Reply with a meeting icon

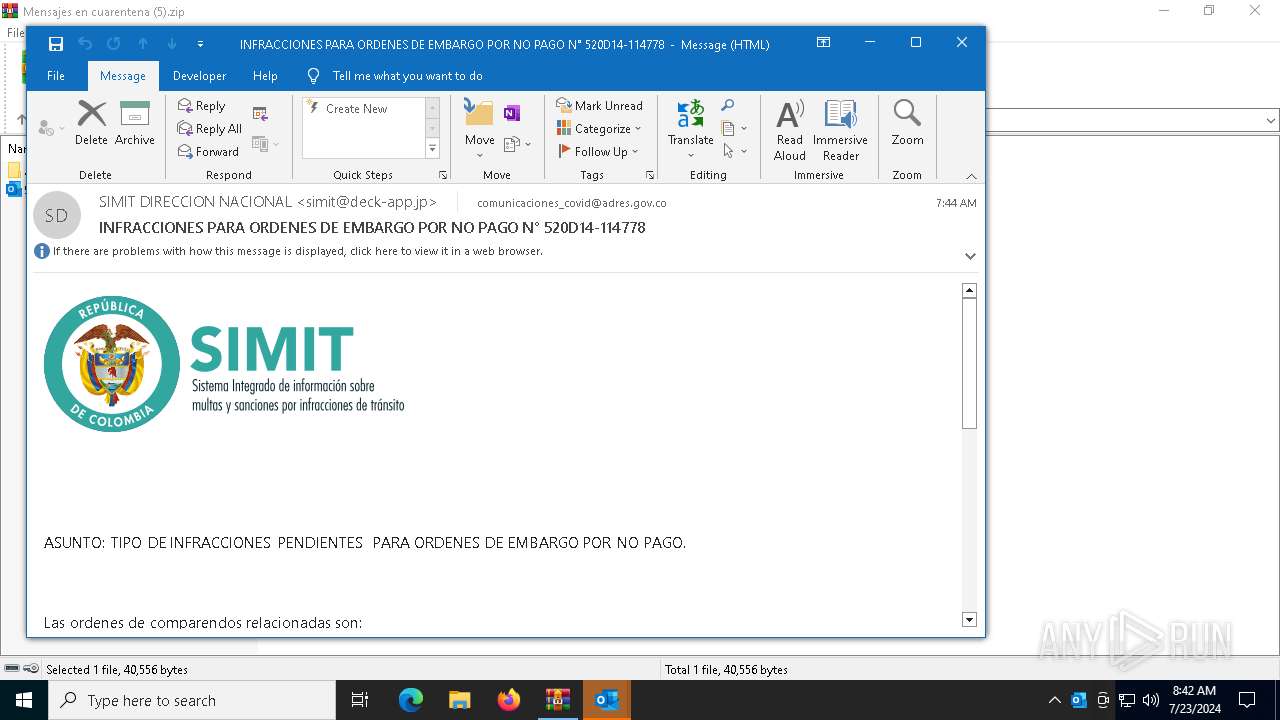(261, 114)
